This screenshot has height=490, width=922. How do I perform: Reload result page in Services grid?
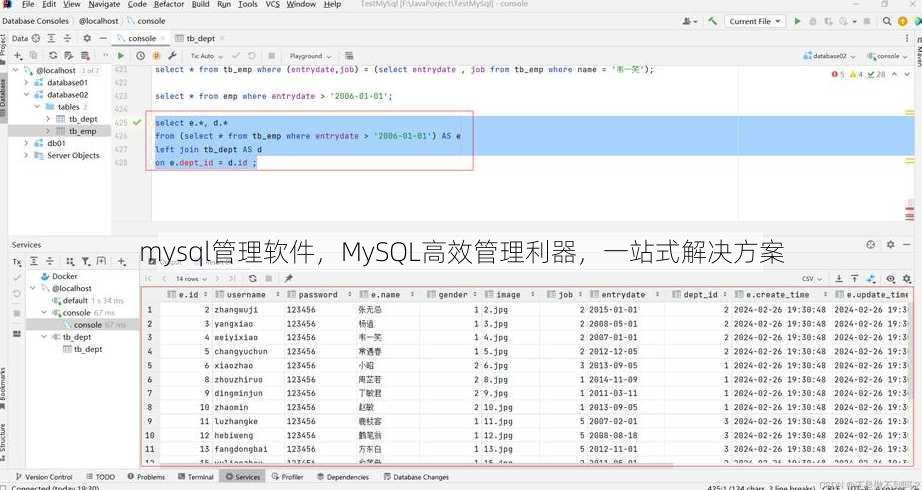click(252, 278)
